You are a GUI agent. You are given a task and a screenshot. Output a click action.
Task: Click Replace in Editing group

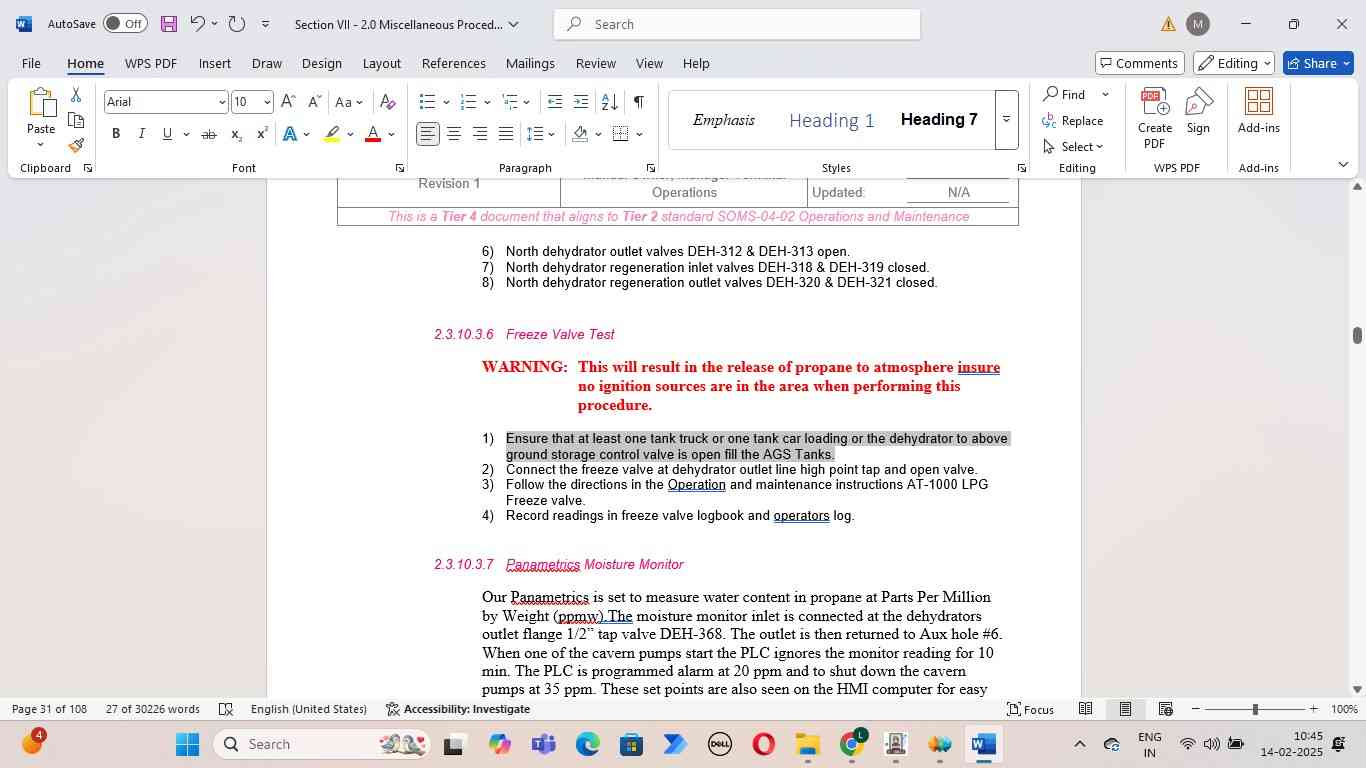pos(1073,120)
